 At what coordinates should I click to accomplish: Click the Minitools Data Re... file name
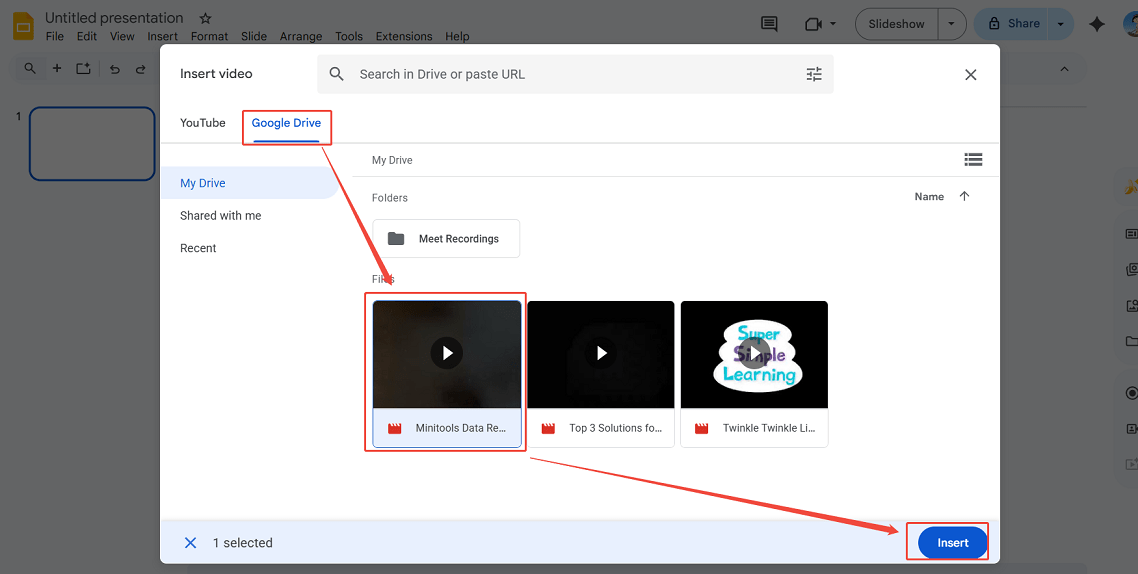click(461, 428)
